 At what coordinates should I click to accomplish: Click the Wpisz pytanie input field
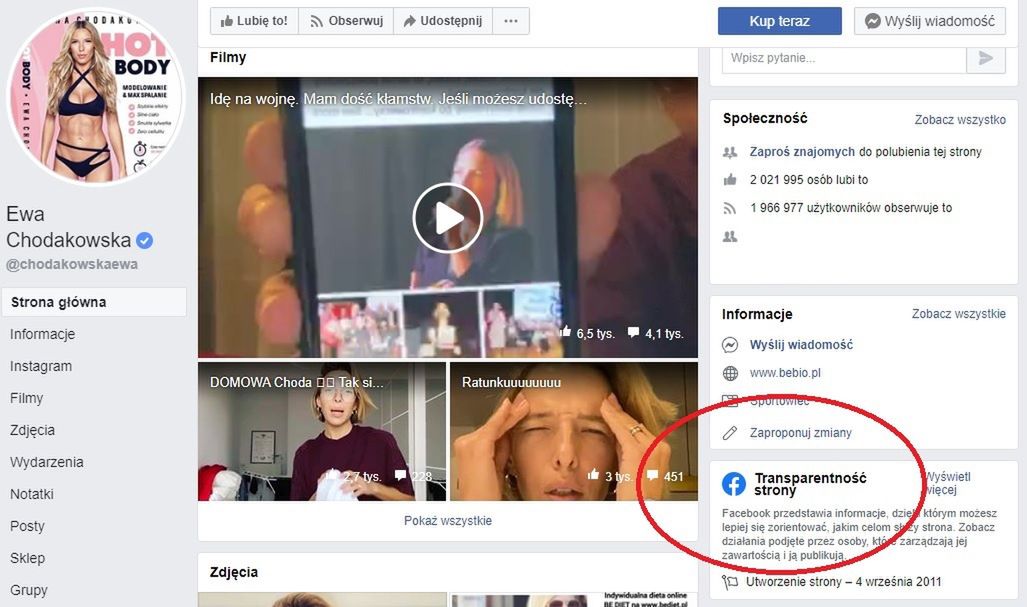pyautogui.click(x=844, y=58)
